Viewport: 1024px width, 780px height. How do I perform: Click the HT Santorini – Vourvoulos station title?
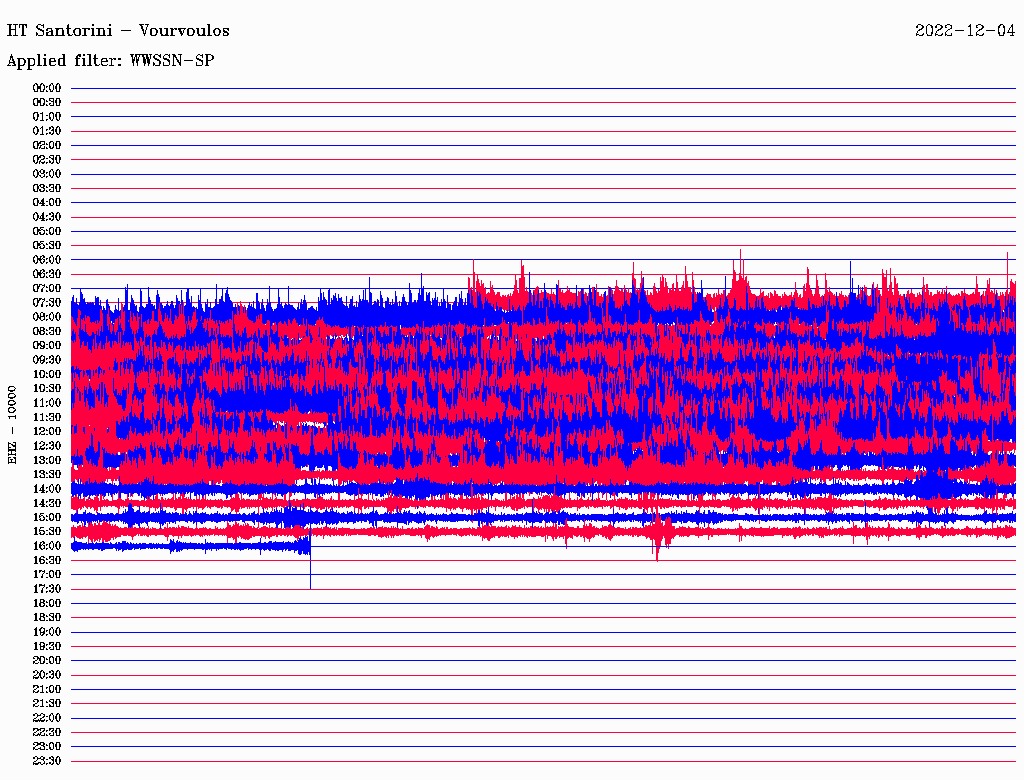(x=118, y=31)
